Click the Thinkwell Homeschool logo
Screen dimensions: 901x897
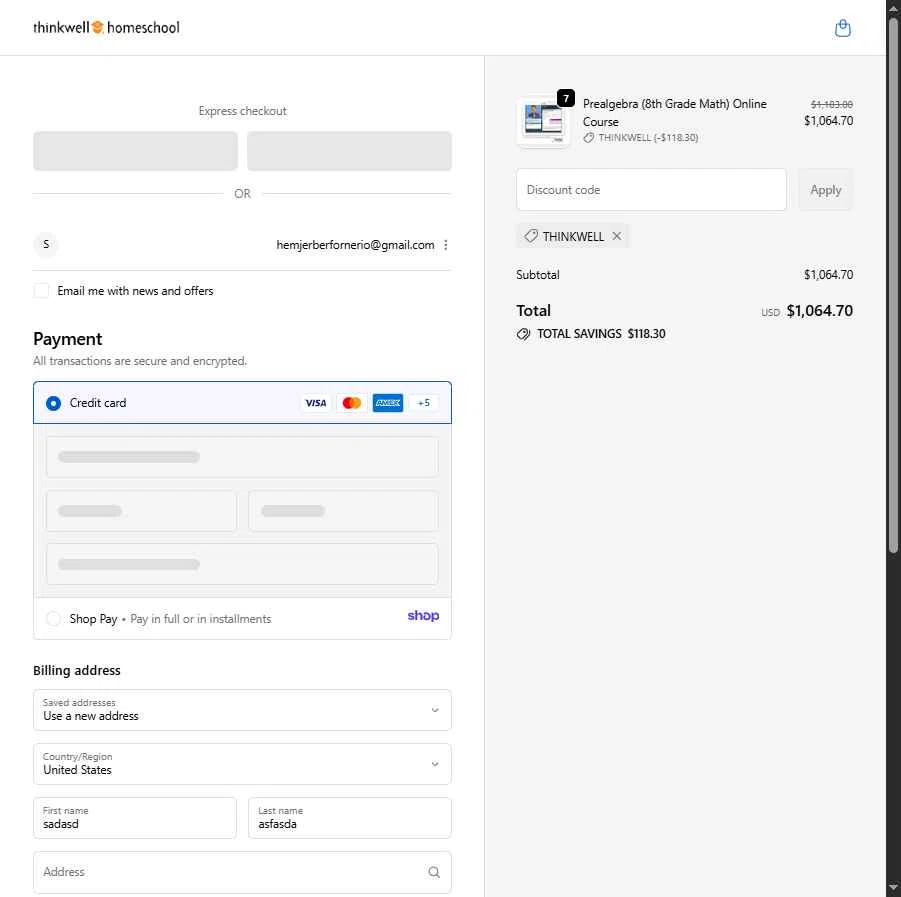(106, 28)
